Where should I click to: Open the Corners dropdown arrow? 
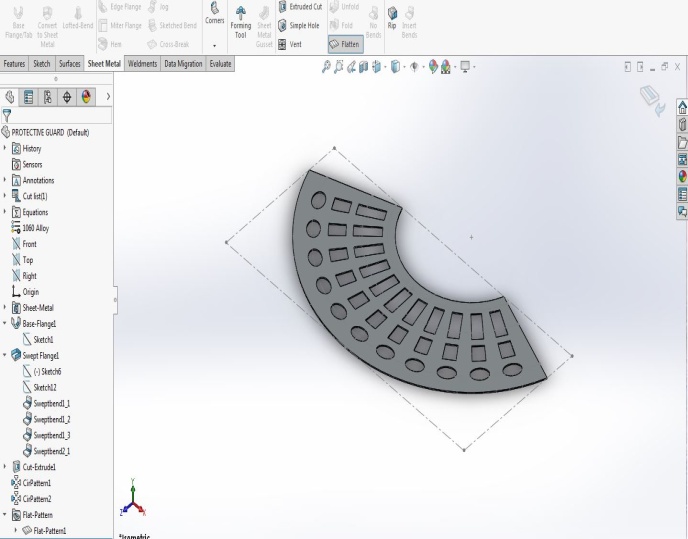(x=215, y=45)
